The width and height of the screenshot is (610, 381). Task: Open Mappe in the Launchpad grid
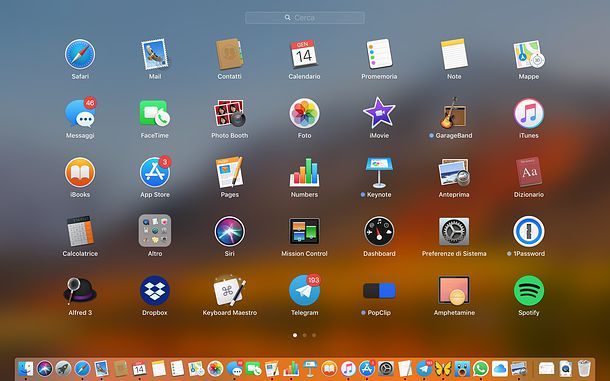tap(529, 54)
